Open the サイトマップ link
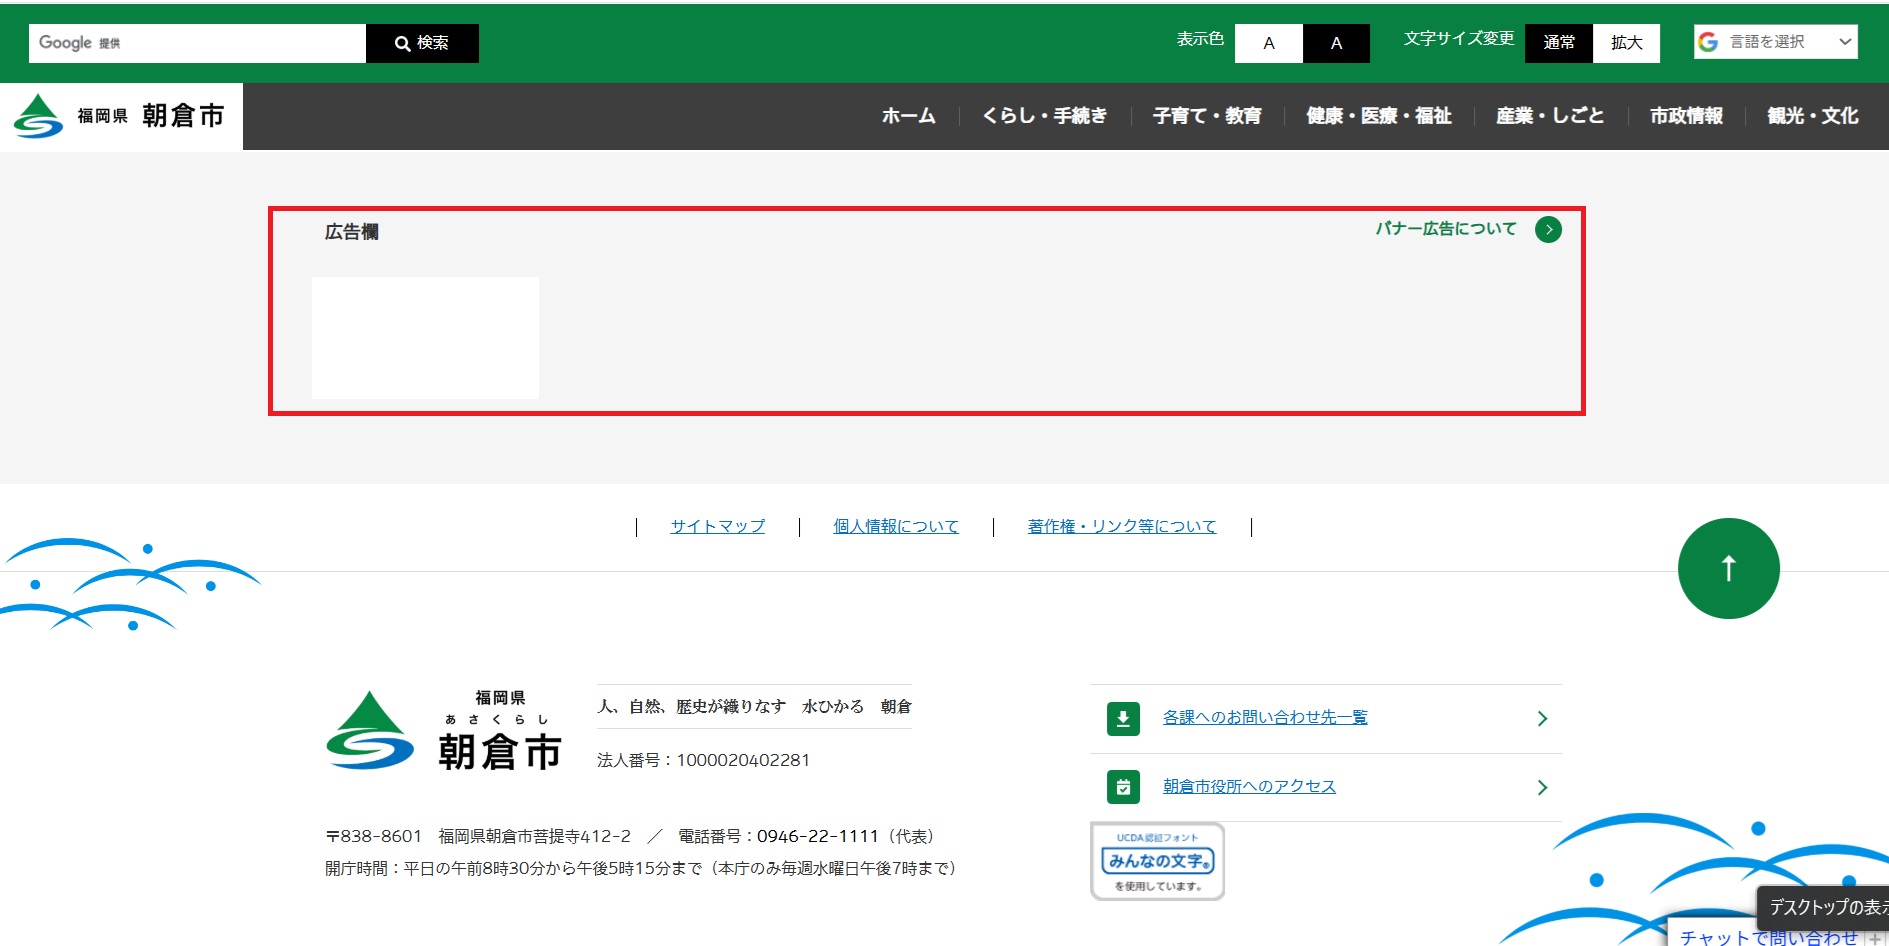 click(x=717, y=526)
